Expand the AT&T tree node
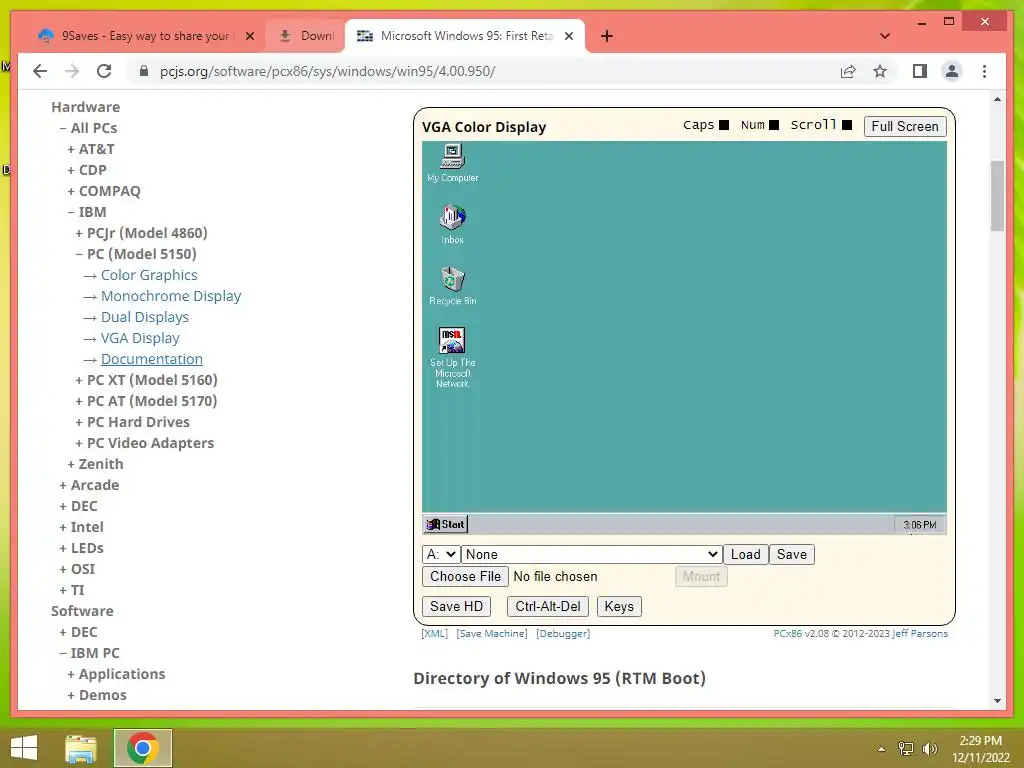 pos(91,149)
